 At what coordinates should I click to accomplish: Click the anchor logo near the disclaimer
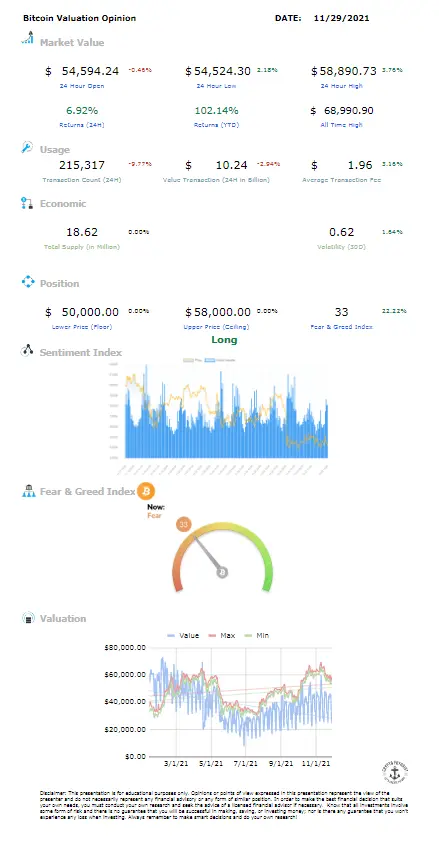[396, 774]
